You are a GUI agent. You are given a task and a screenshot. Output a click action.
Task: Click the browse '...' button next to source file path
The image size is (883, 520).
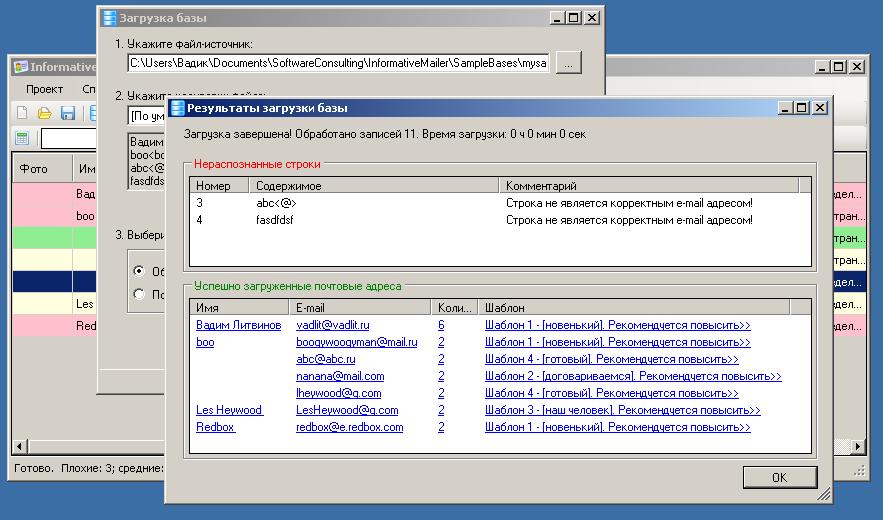click(x=569, y=63)
